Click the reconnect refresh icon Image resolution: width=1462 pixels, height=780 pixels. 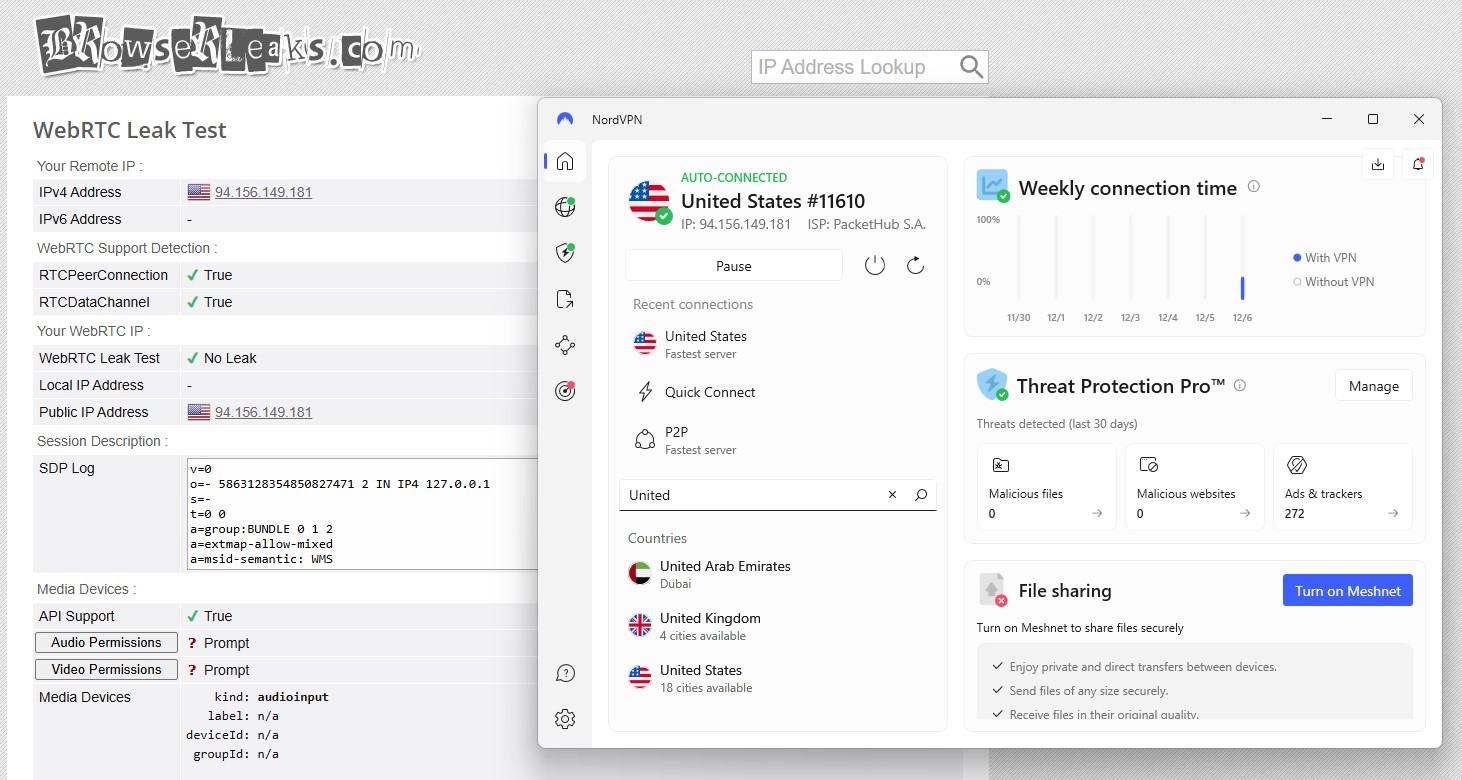coord(915,266)
